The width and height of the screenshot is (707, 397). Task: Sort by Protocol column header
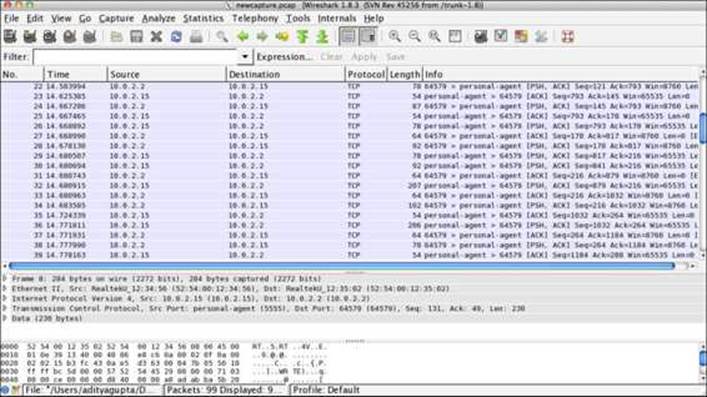click(366, 74)
